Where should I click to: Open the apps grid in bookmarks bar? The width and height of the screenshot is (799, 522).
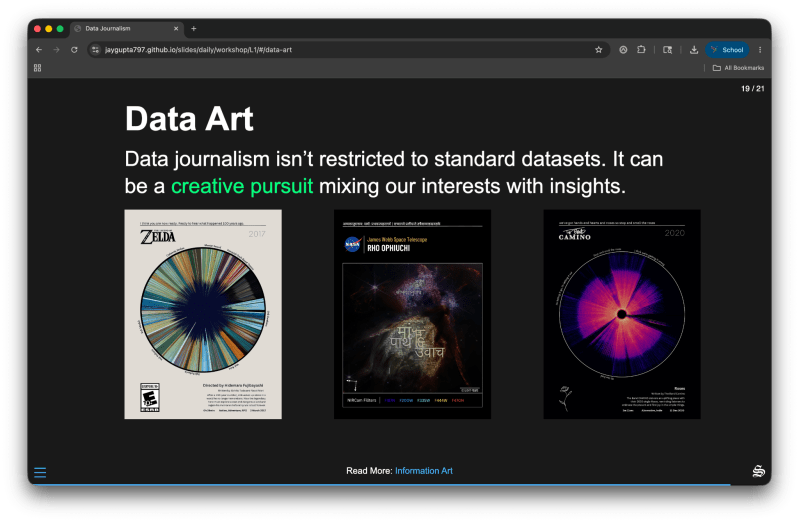tap(37, 68)
